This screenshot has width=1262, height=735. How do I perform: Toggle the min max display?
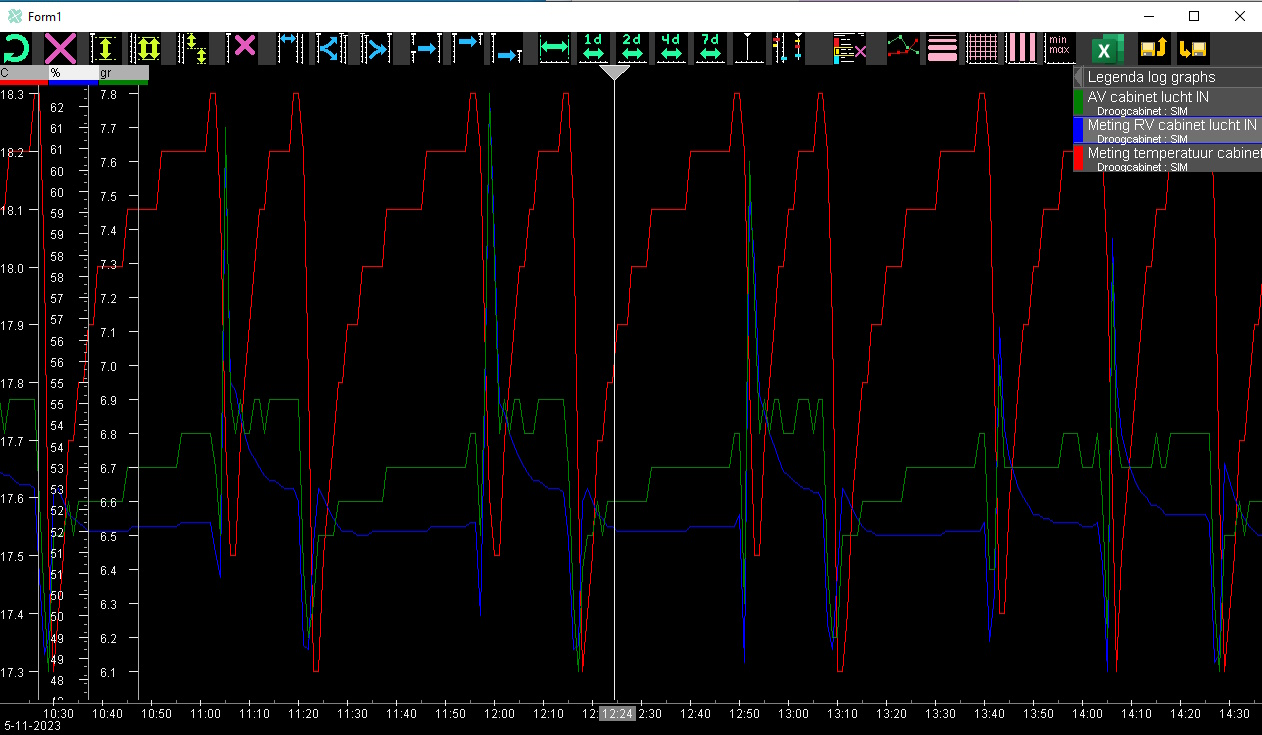click(1059, 48)
